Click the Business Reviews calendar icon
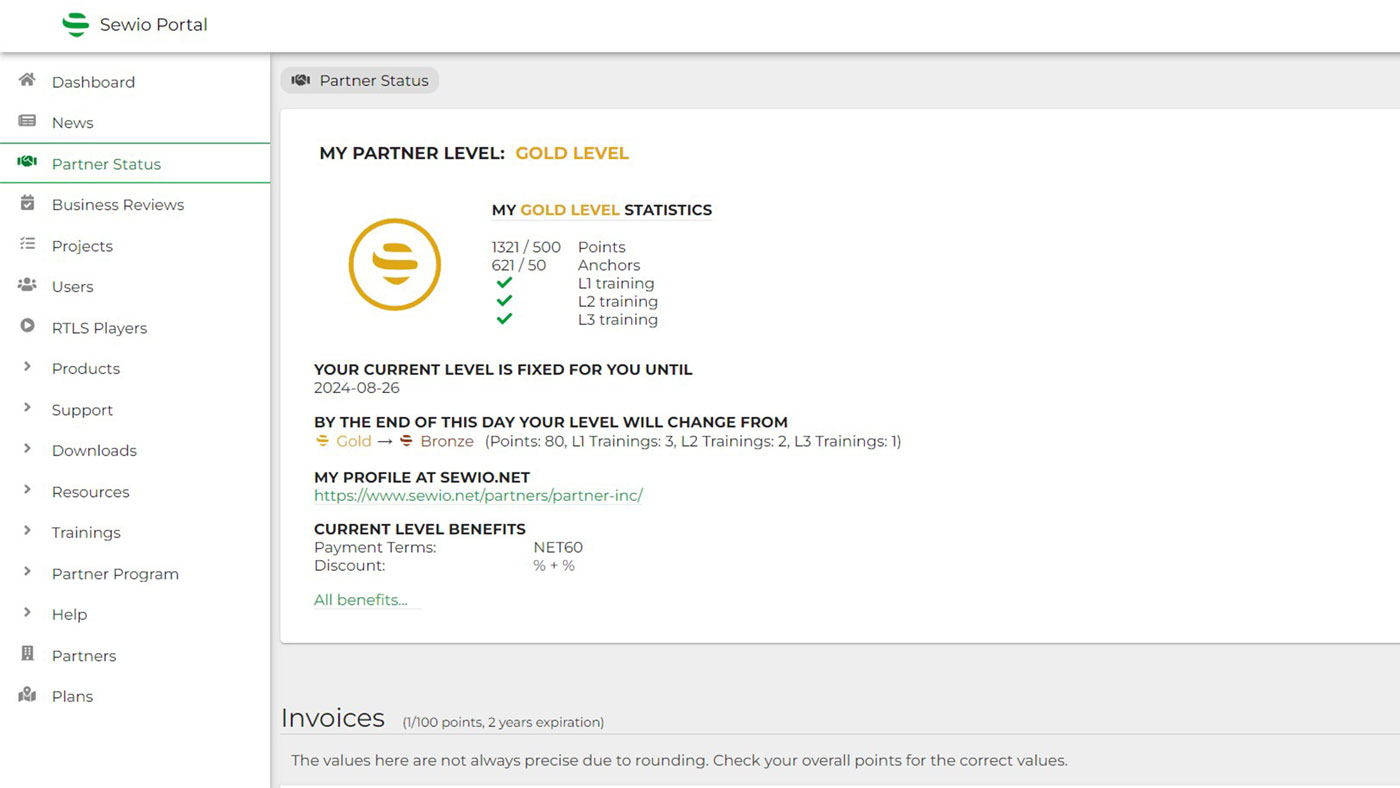 point(27,203)
